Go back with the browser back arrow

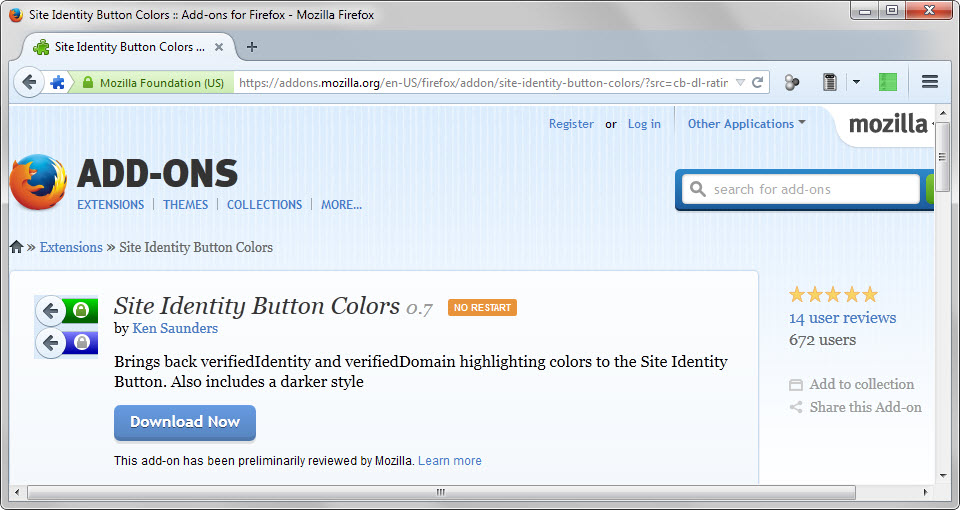tap(29, 82)
